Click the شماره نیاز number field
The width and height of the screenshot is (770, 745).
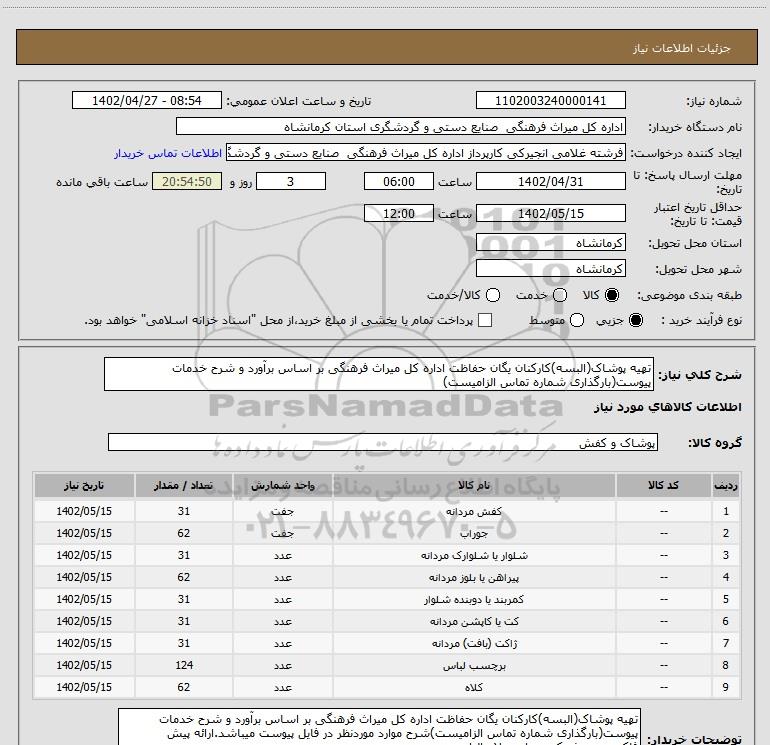(550, 101)
